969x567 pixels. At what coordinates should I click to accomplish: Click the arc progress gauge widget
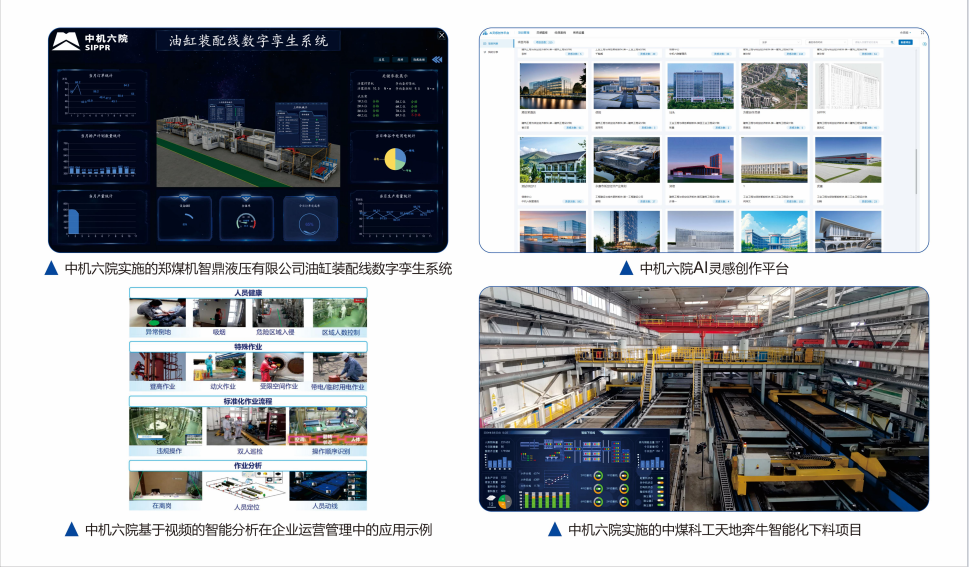tap(185, 219)
